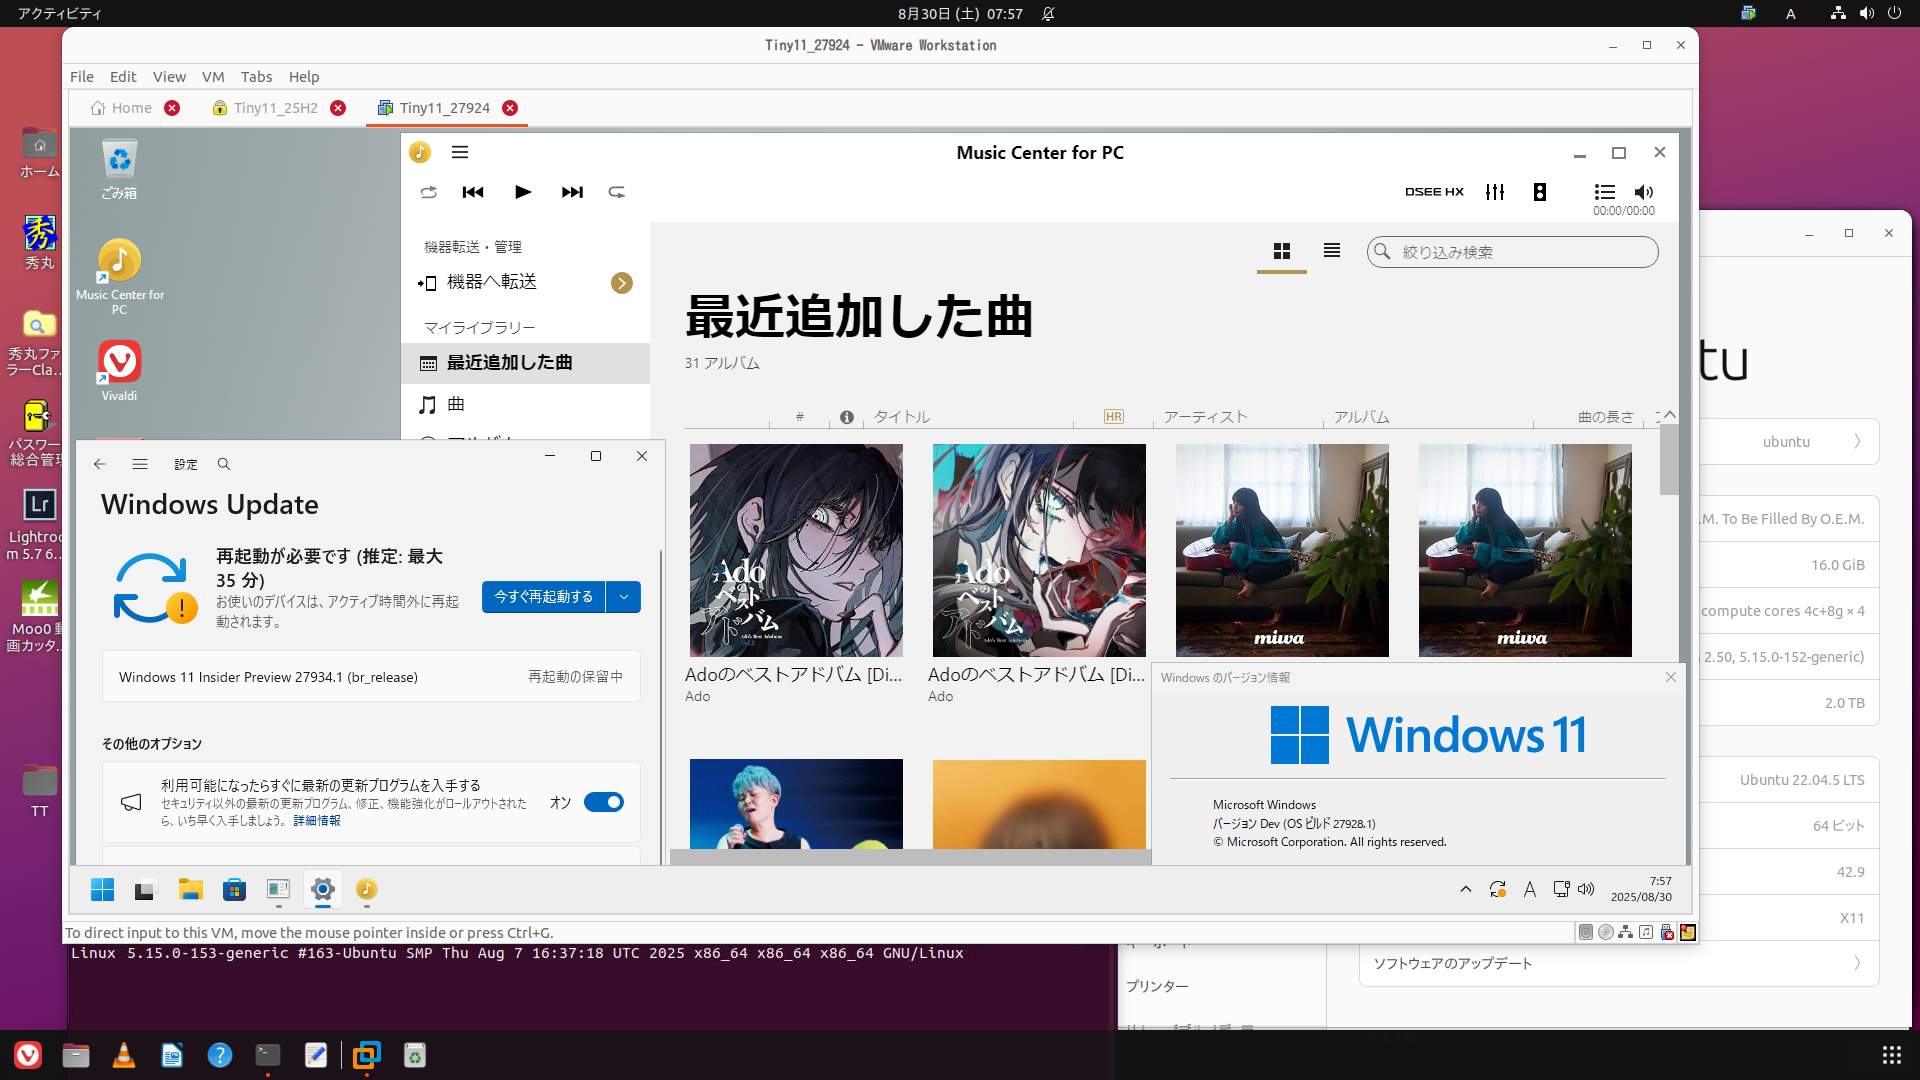Open the Vivaldi desktop shortcut in VM
Screen dimensions: 1920x1080
pos(119,371)
